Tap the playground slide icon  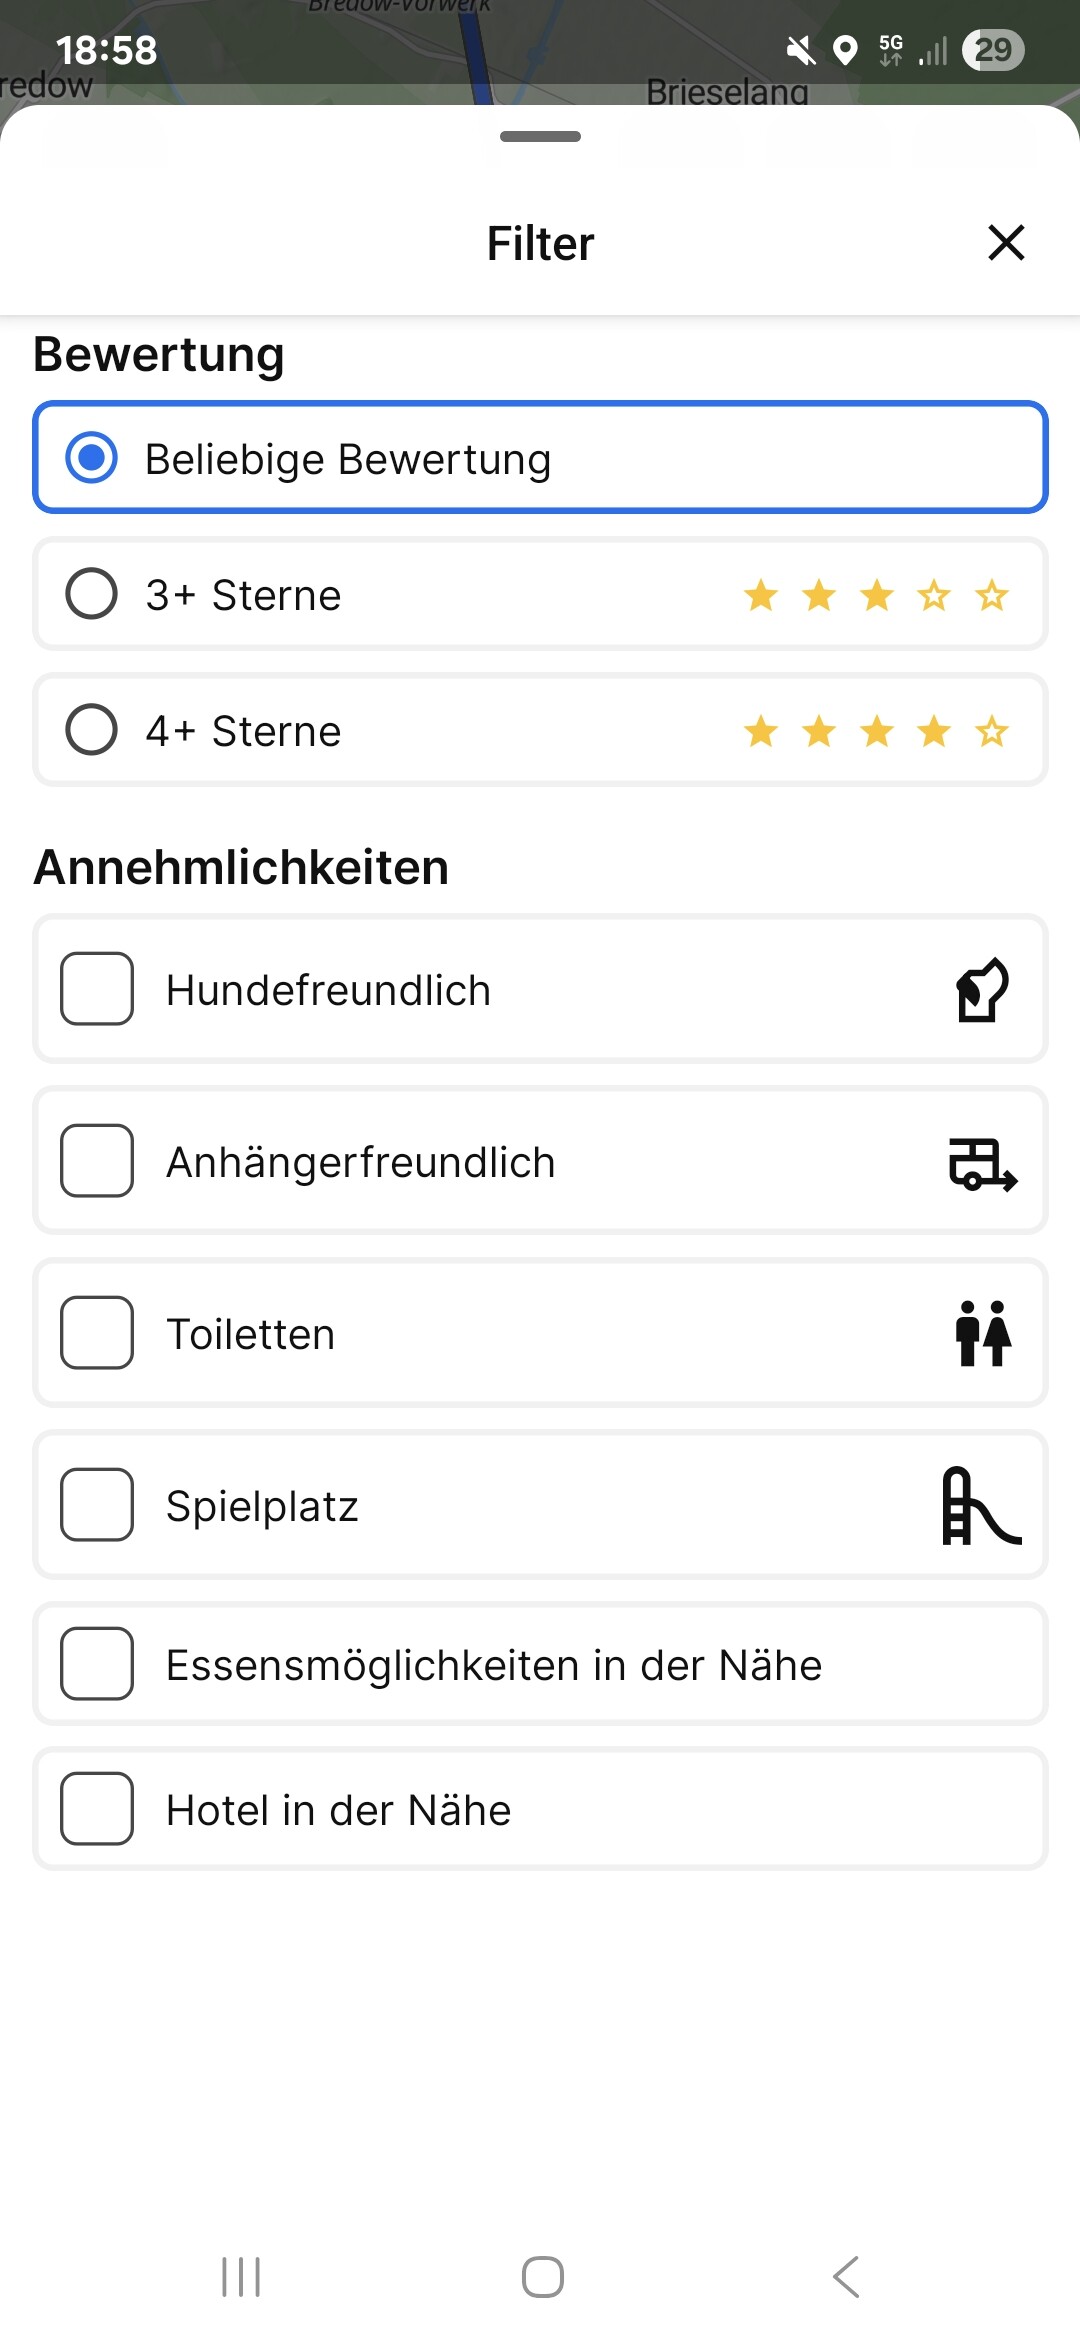[980, 1506]
